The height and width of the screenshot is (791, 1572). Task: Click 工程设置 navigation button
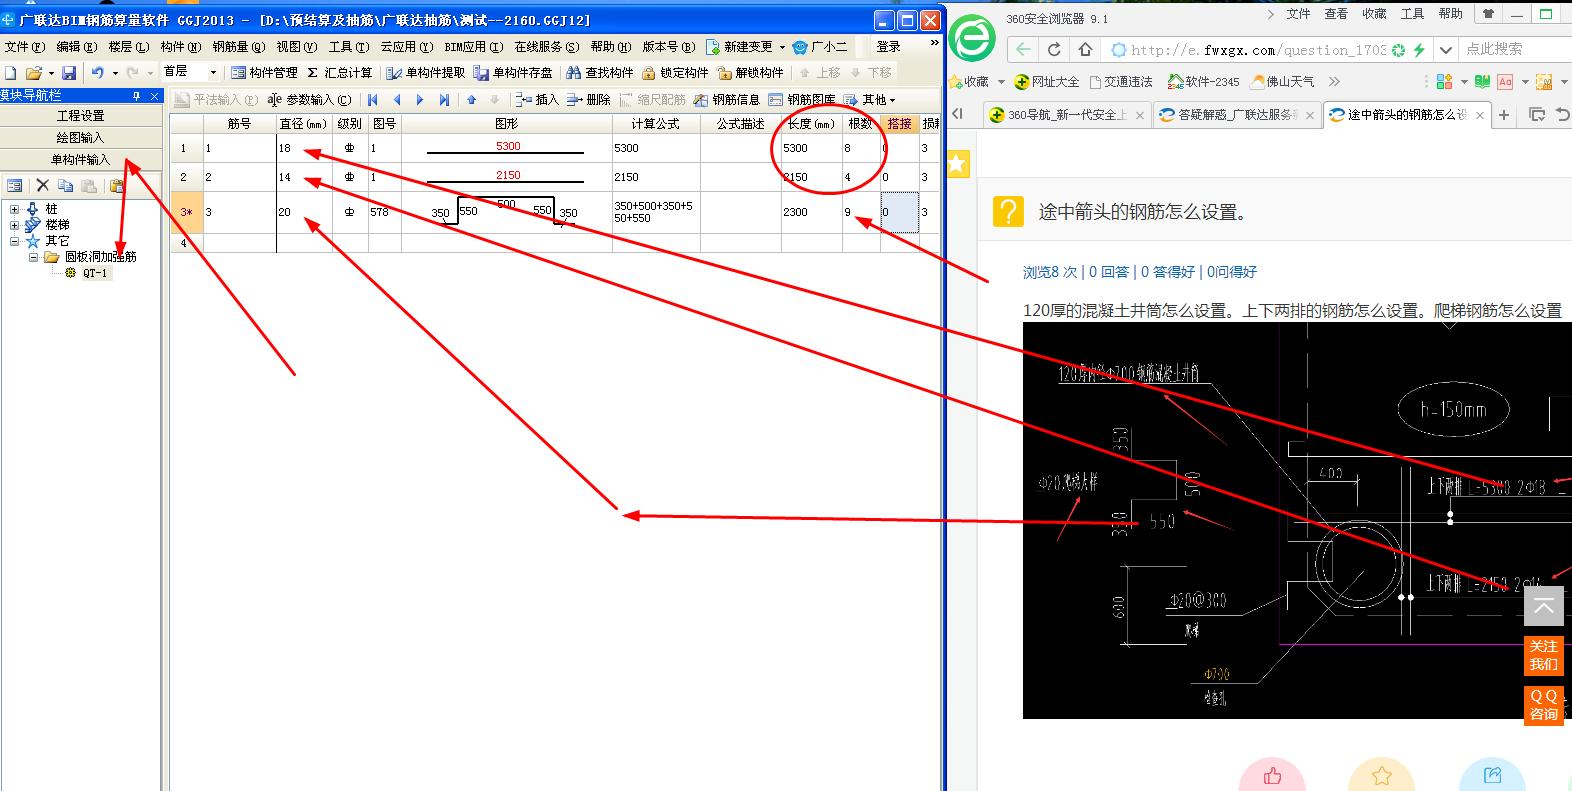[x=81, y=116]
